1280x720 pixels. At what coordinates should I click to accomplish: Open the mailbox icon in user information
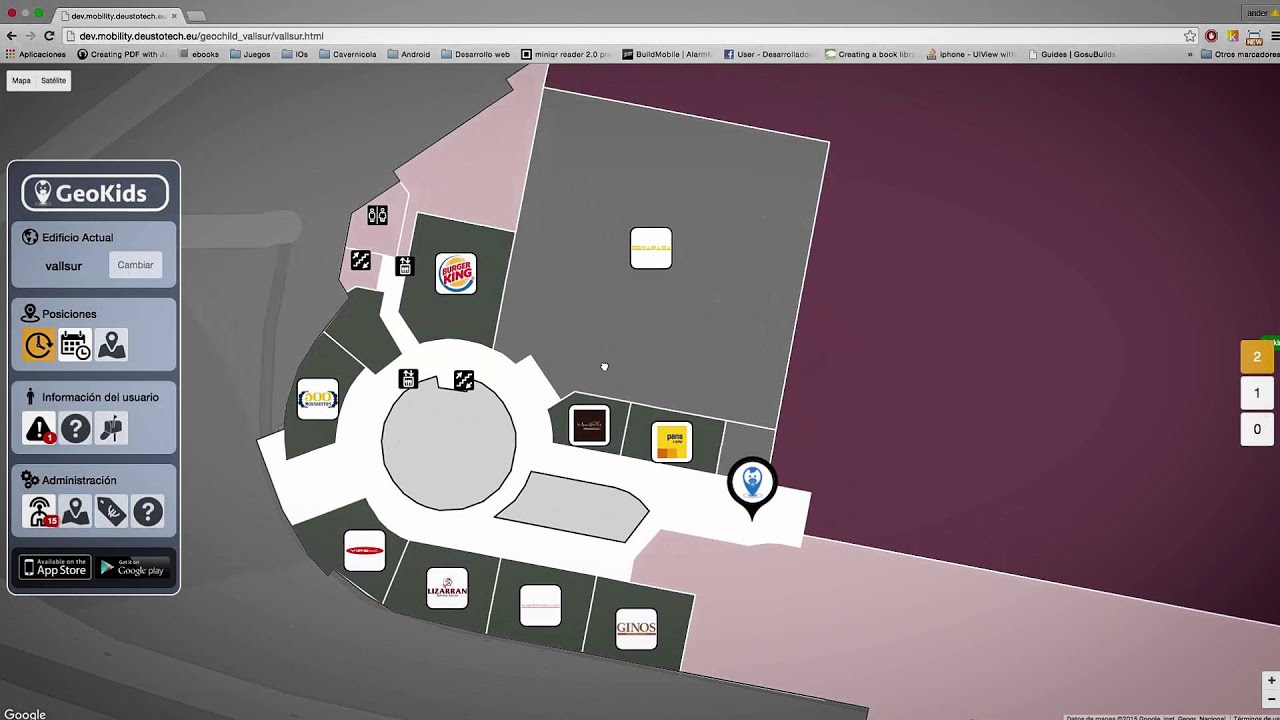[x=112, y=429]
